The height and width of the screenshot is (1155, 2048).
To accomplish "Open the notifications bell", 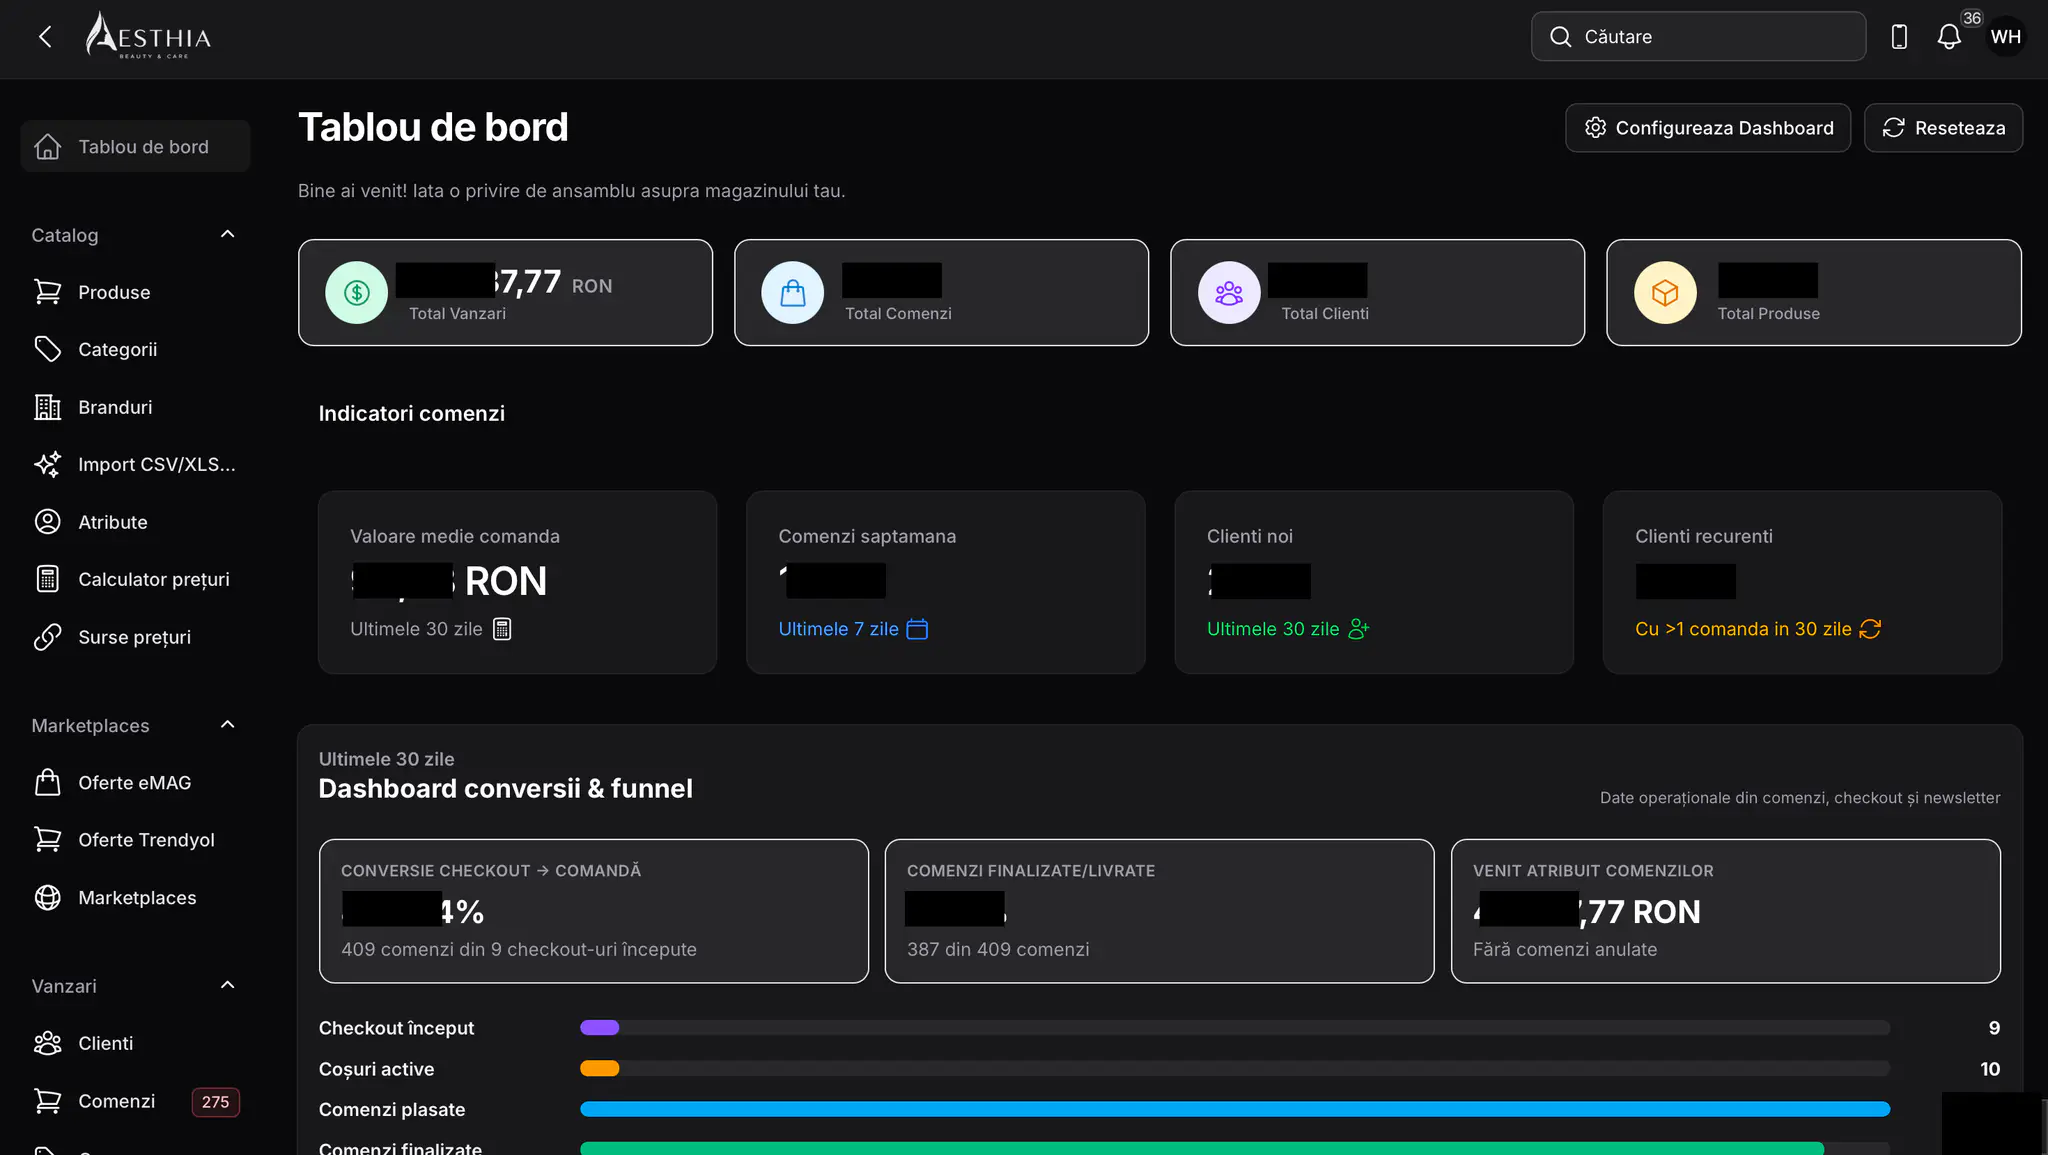I will [1949, 37].
